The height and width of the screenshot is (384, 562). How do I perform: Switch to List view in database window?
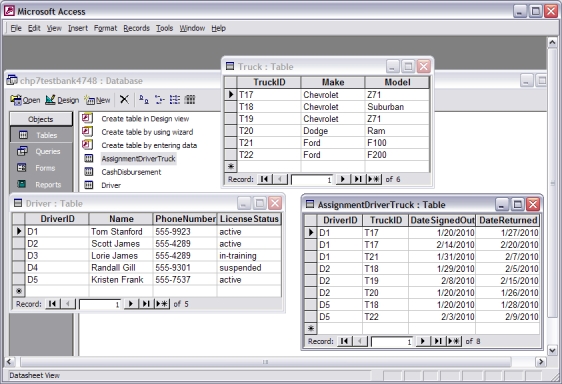(x=175, y=99)
